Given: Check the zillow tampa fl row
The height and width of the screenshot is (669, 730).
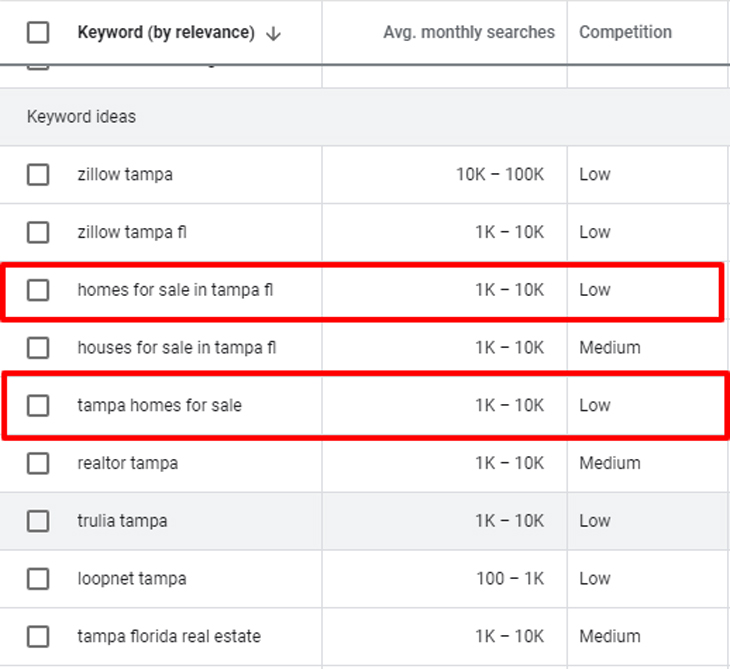Looking at the screenshot, I should tap(38, 232).
